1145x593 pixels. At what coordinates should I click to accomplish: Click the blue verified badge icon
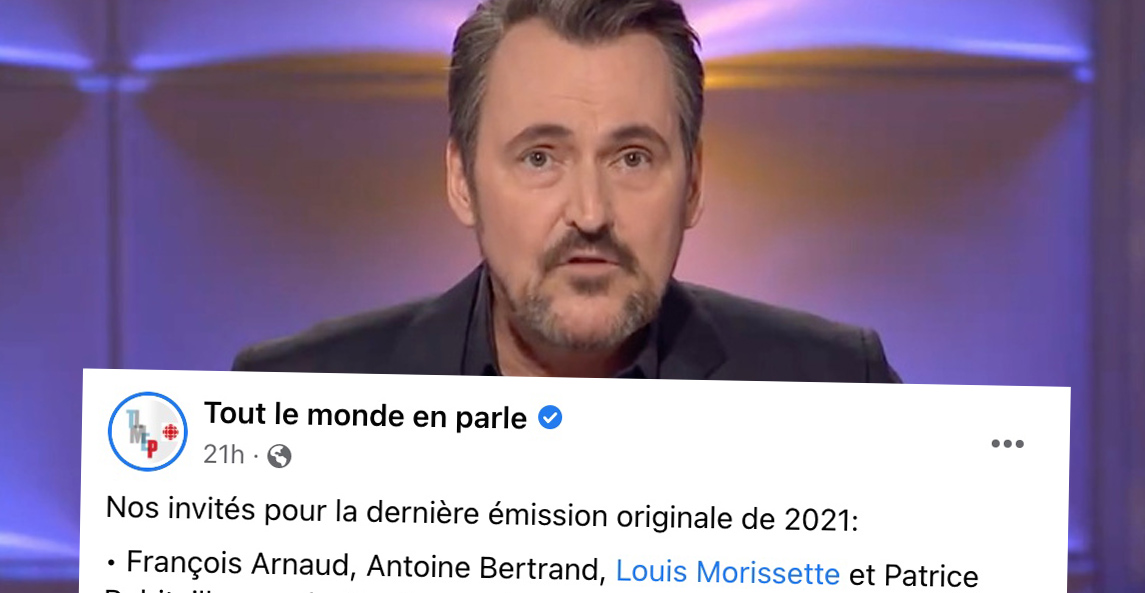[550, 418]
